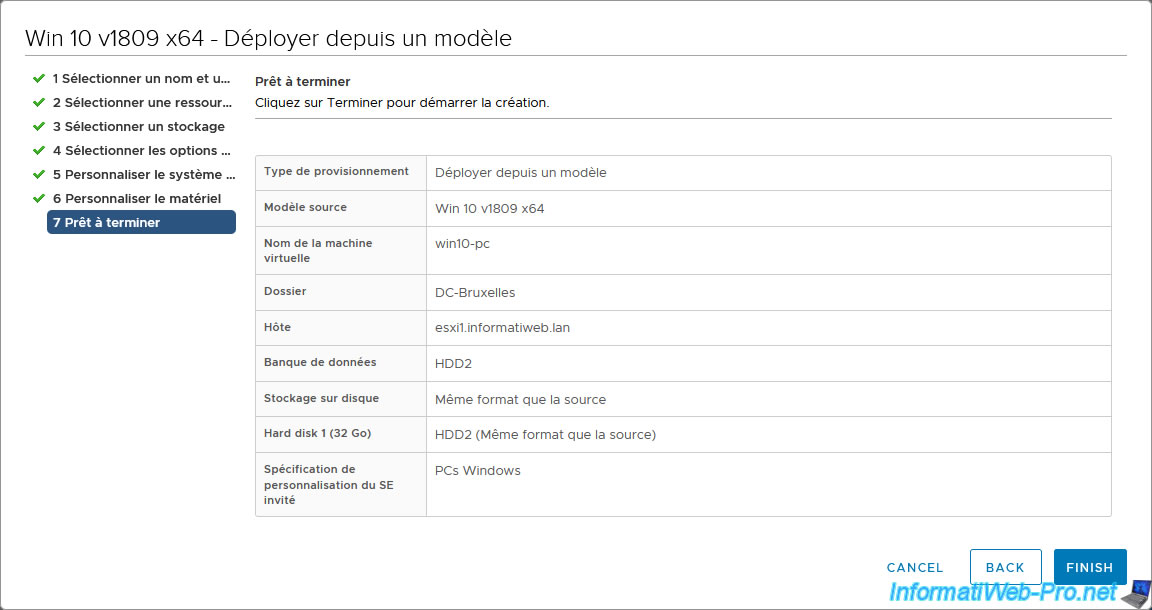Cancel the deployment wizard
This screenshot has height=610, width=1152.
pos(915,567)
